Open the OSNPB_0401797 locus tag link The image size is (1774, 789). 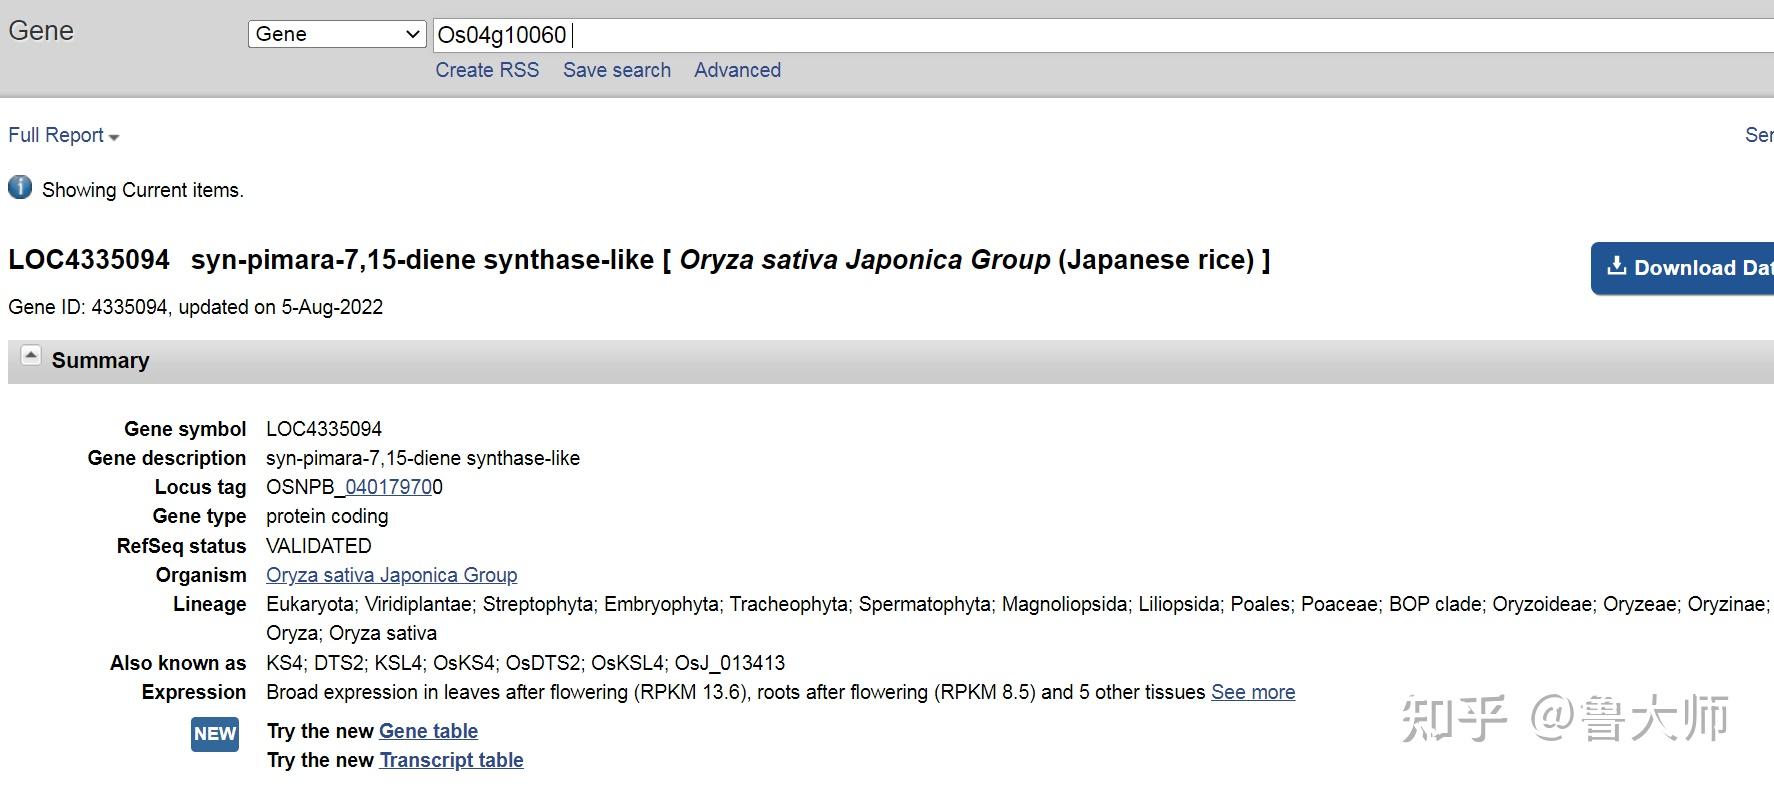click(x=388, y=487)
